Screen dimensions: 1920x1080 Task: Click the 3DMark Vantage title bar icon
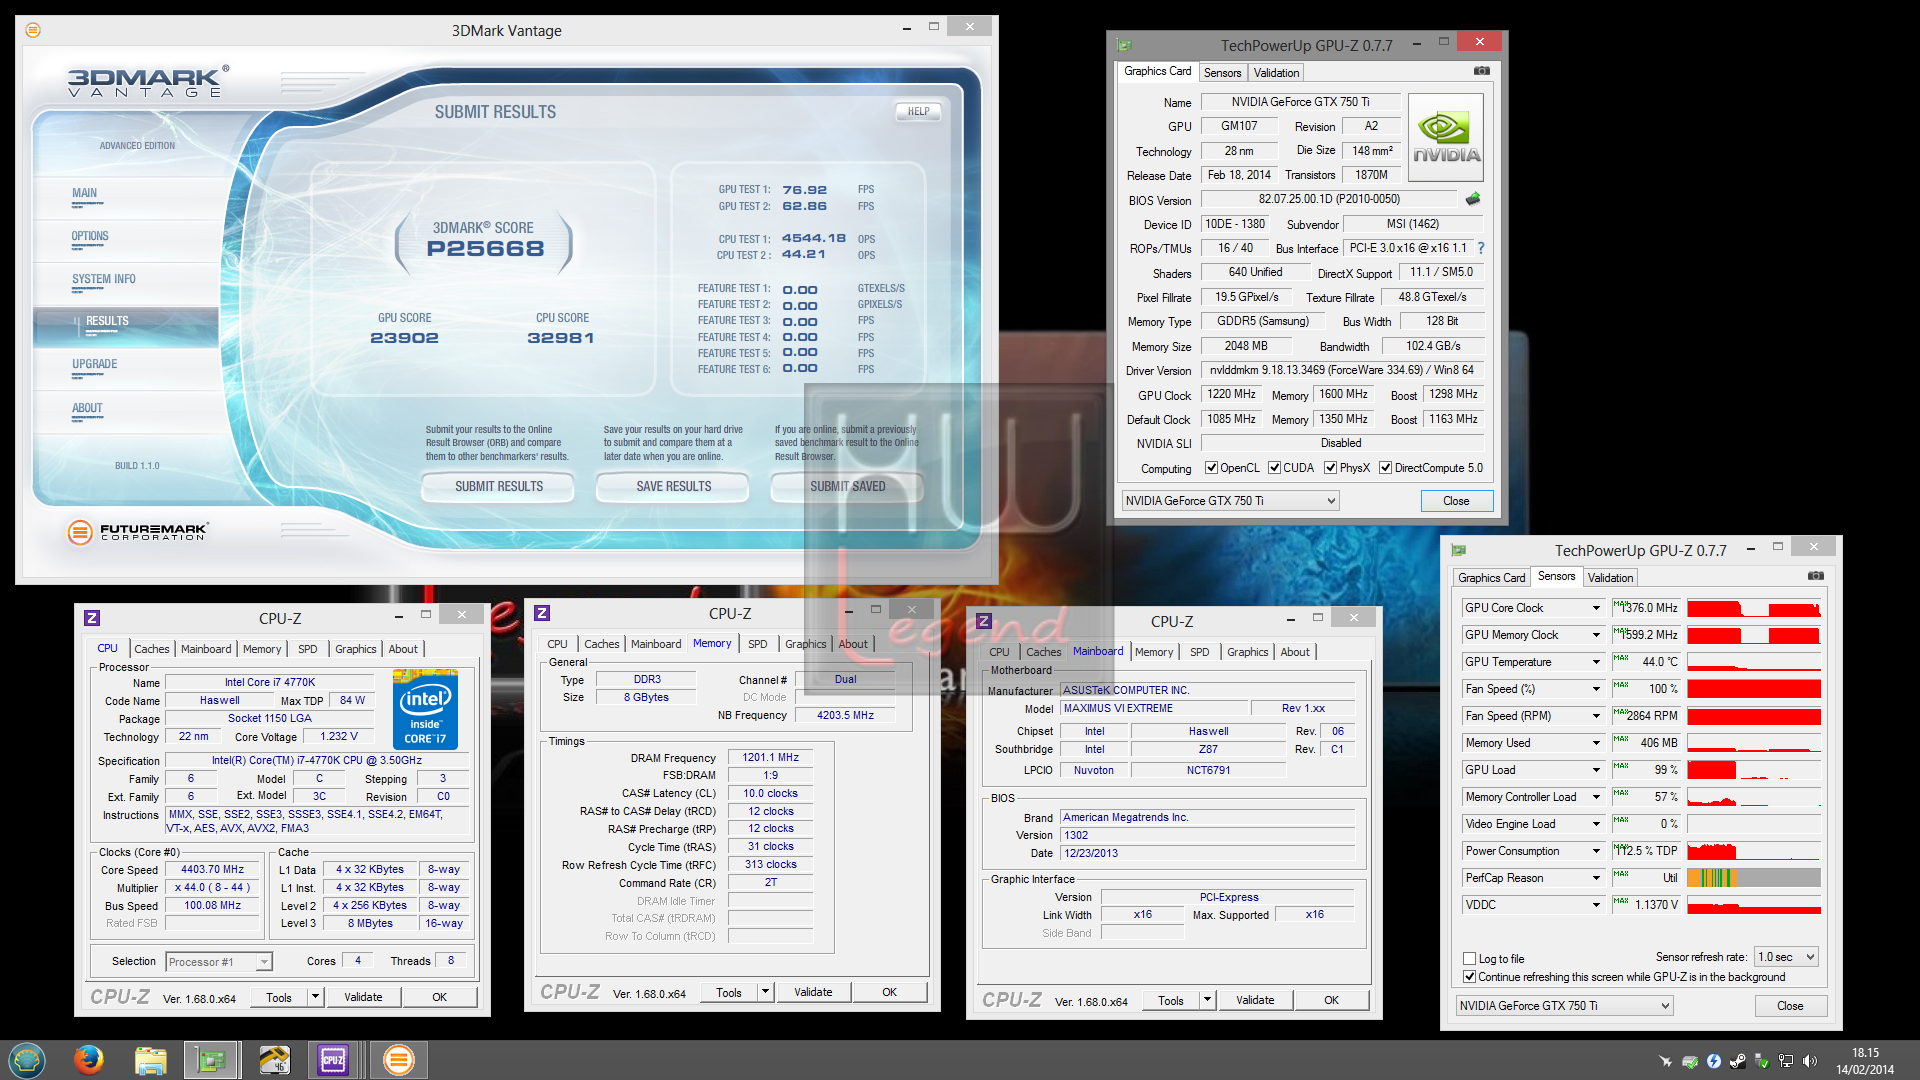(33, 30)
